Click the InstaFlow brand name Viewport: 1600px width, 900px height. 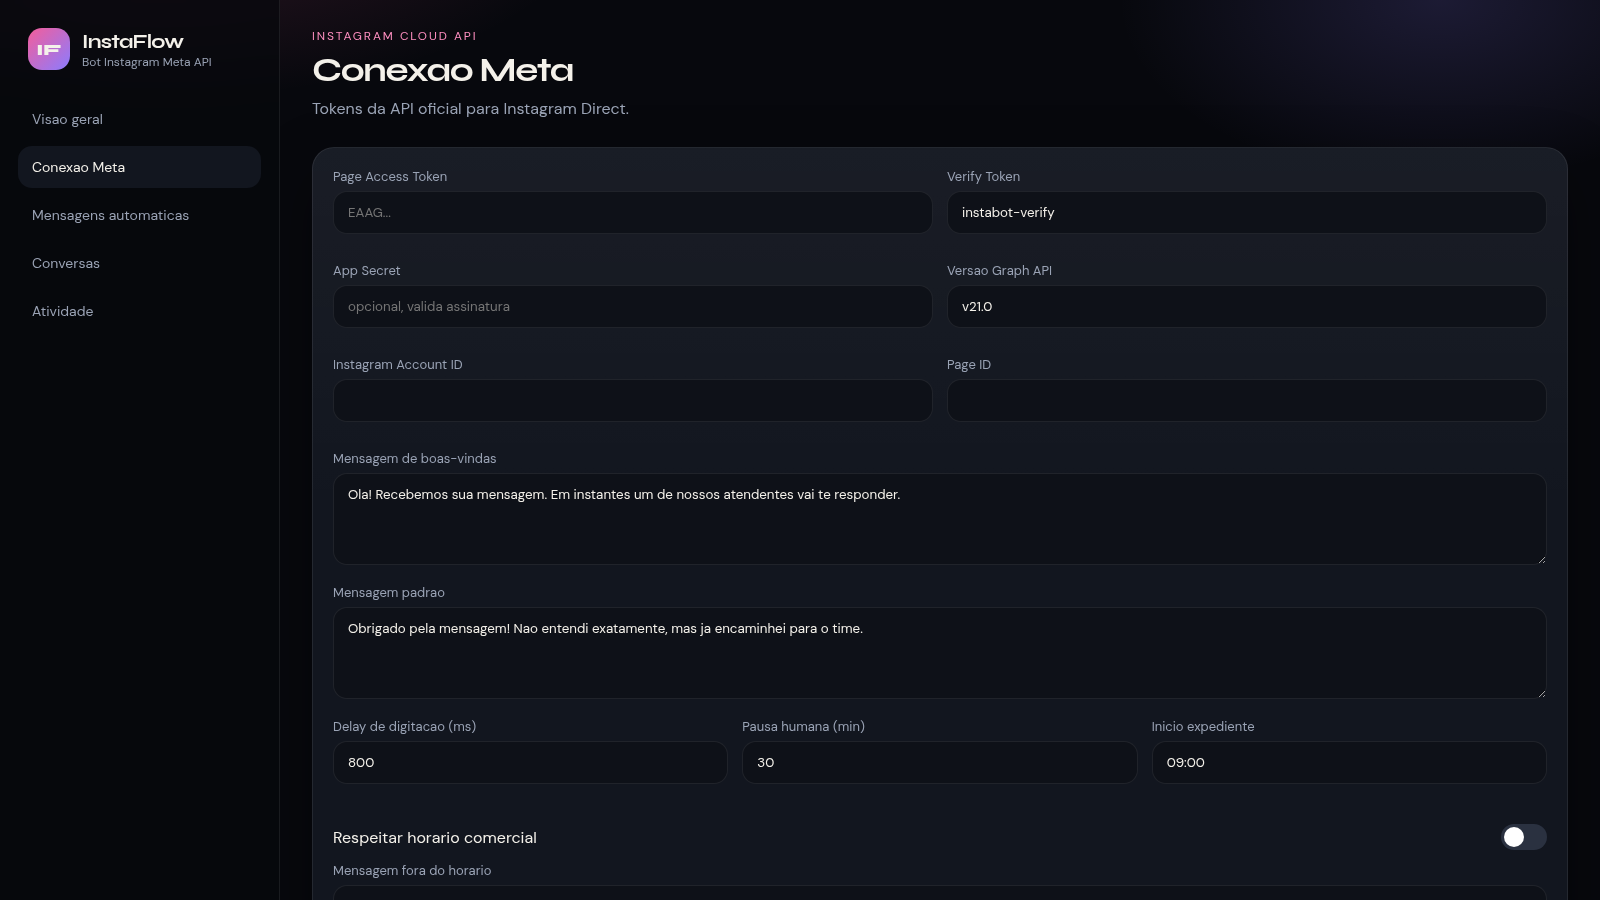pos(133,41)
